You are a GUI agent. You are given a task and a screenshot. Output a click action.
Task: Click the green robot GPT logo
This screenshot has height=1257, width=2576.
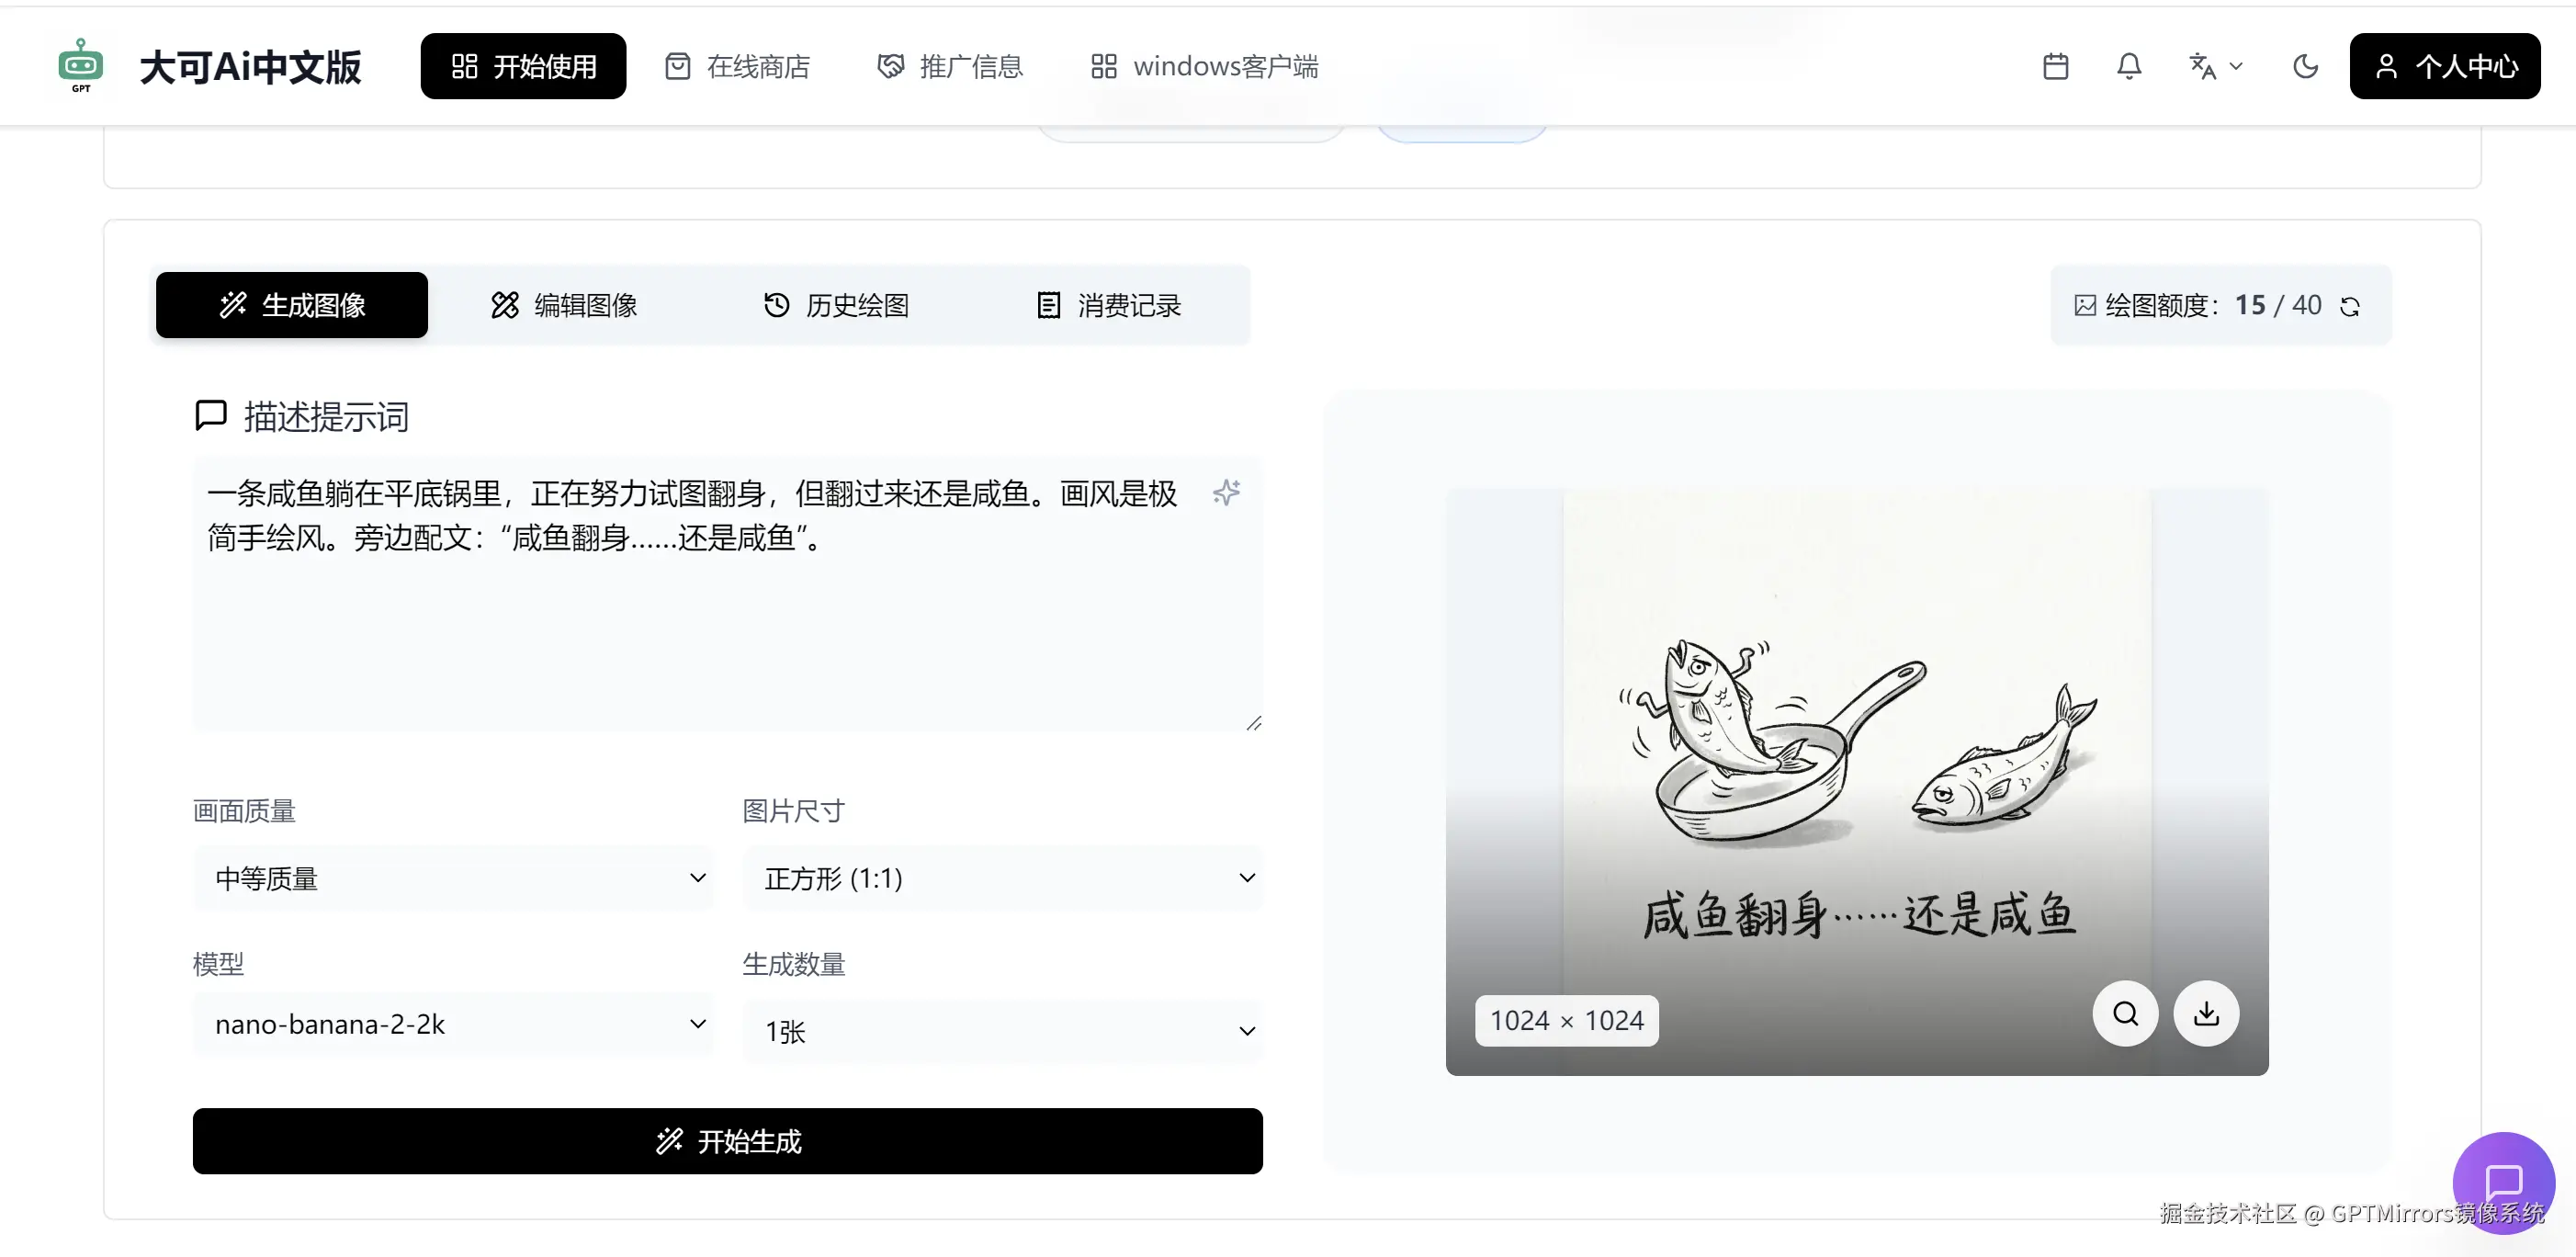click(x=81, y=67)
